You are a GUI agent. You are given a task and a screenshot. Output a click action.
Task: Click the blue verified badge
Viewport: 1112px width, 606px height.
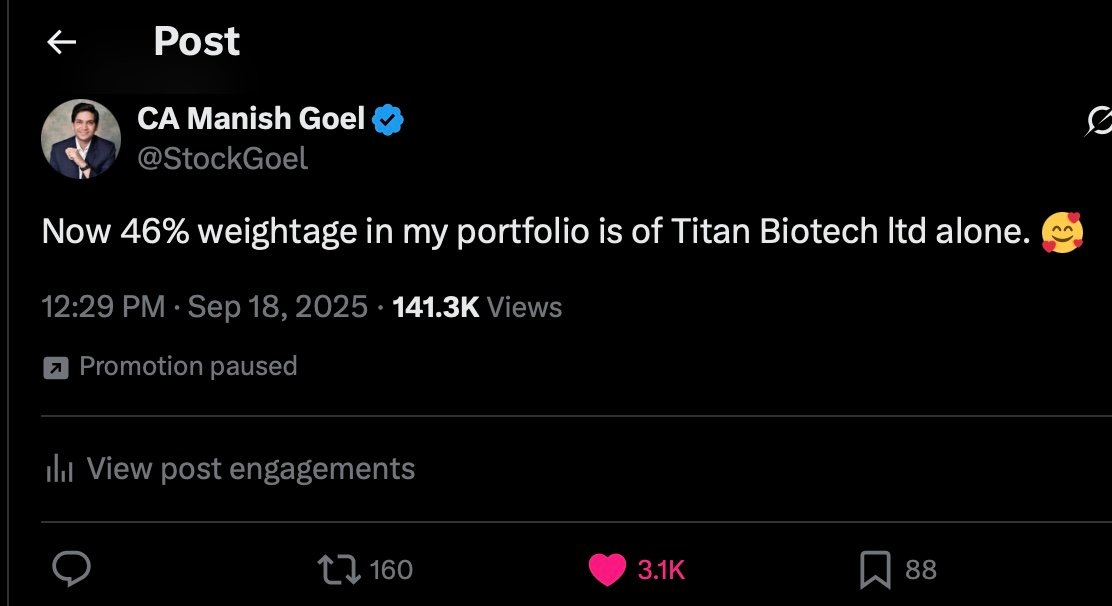387,121
